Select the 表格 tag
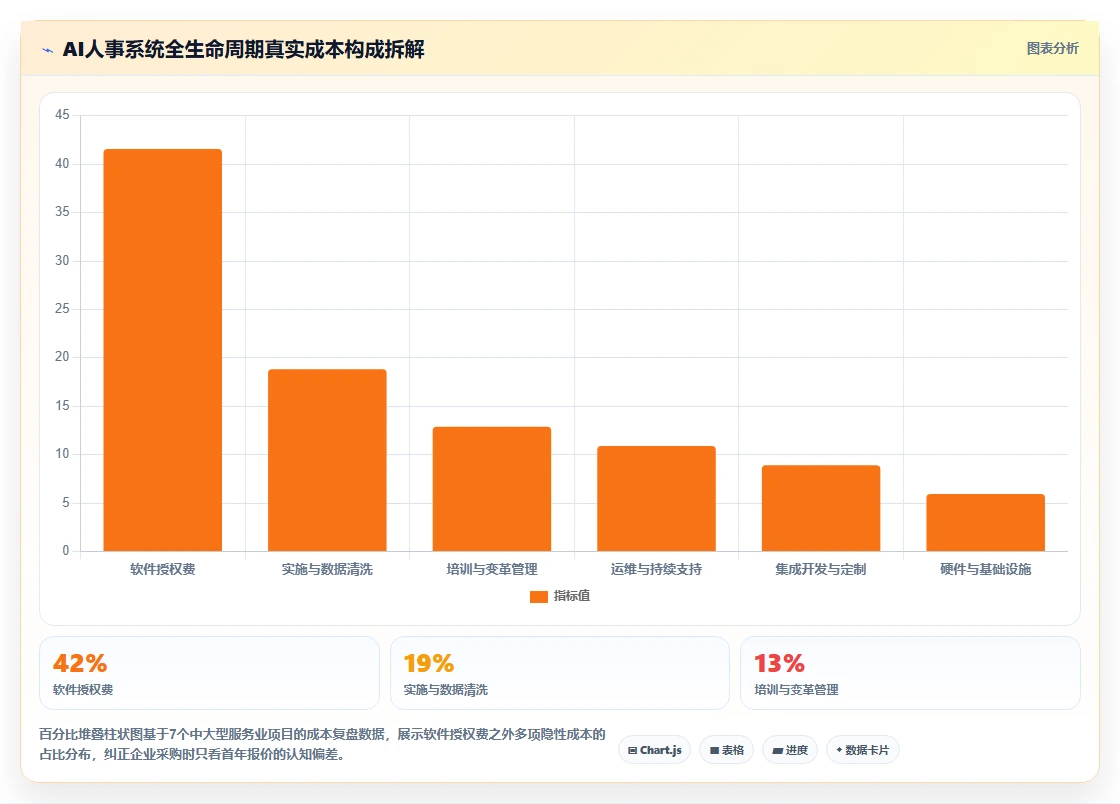This screenshot has width=1120, height=804. click(x=726, y=750)
